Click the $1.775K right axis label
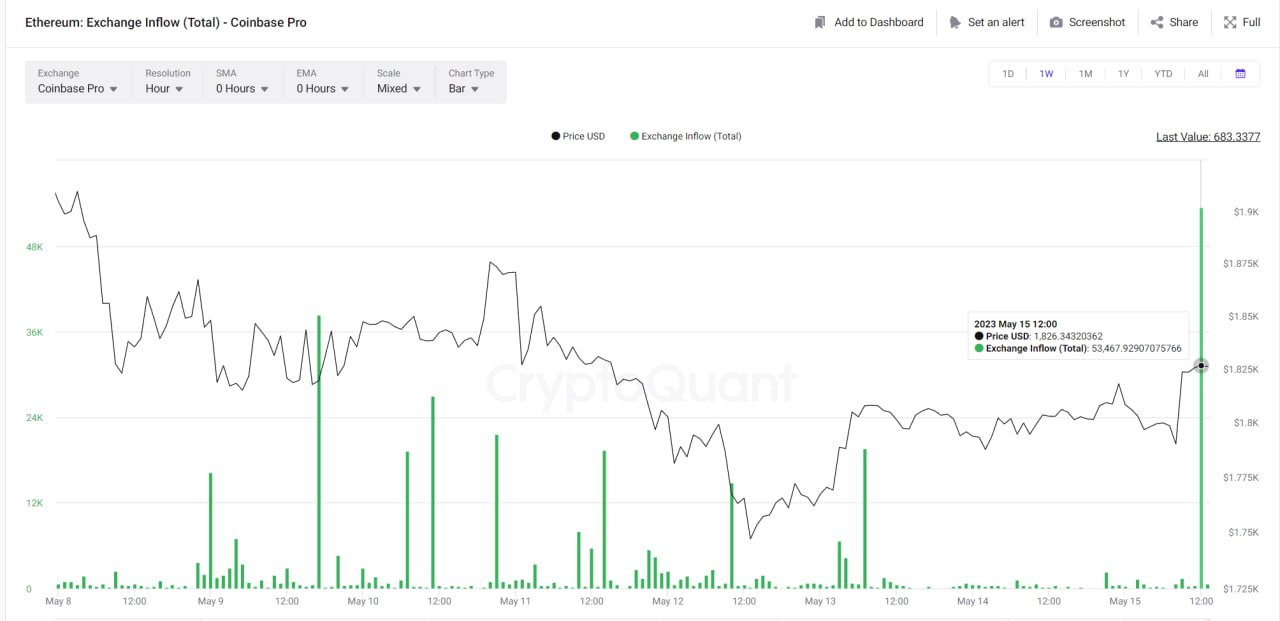This screenshot has width=1280, height=621. (x=1240, y=478)
